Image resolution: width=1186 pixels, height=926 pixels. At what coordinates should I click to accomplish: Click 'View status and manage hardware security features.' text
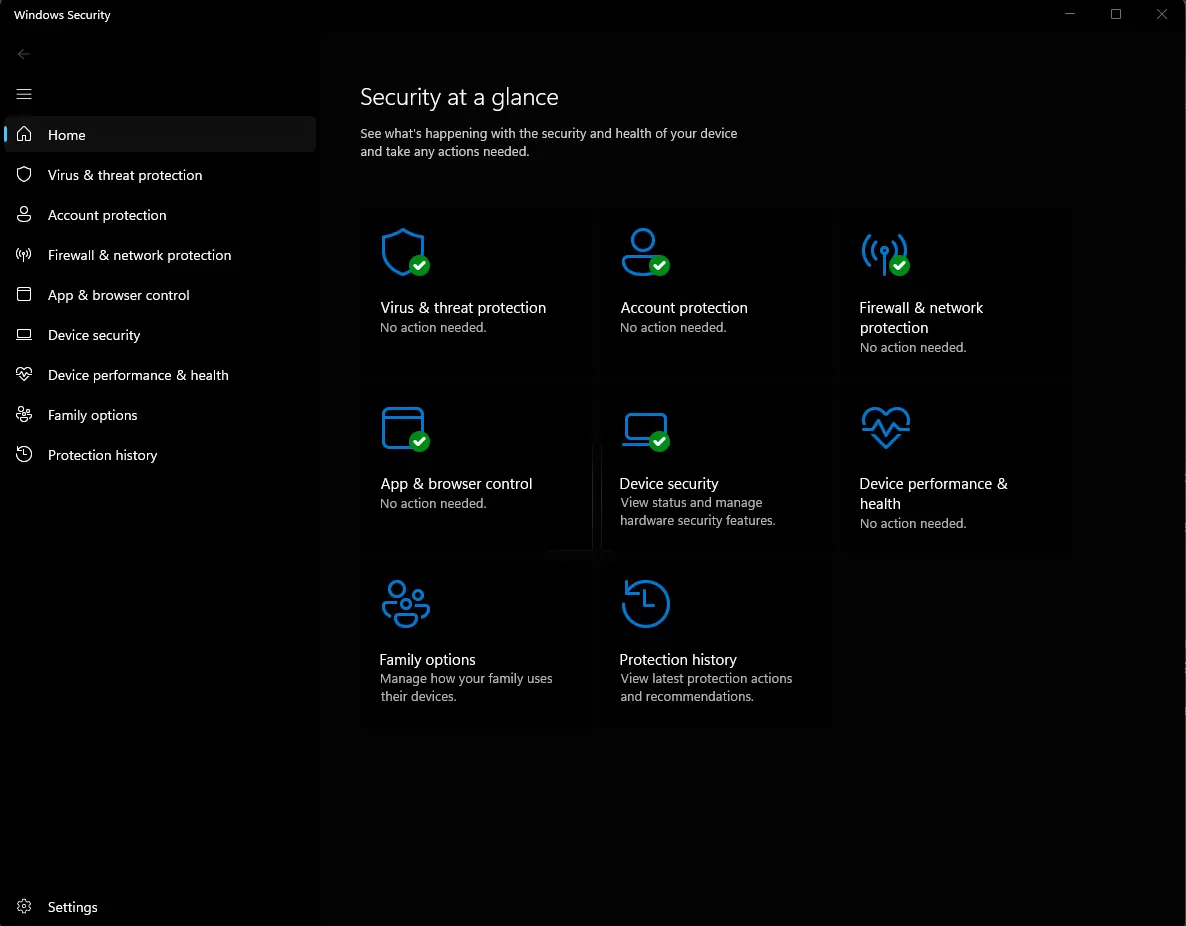pos(697,511)
